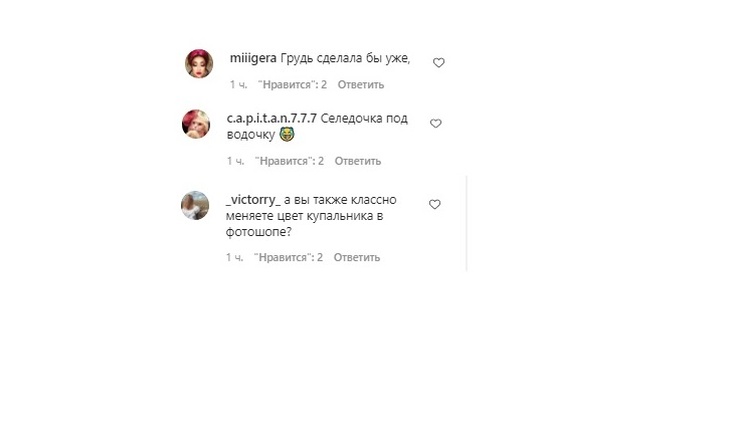Click the vertical scrollbar beside the comments
Viewport: 730px width, 439px height.
tap(466, 223)
